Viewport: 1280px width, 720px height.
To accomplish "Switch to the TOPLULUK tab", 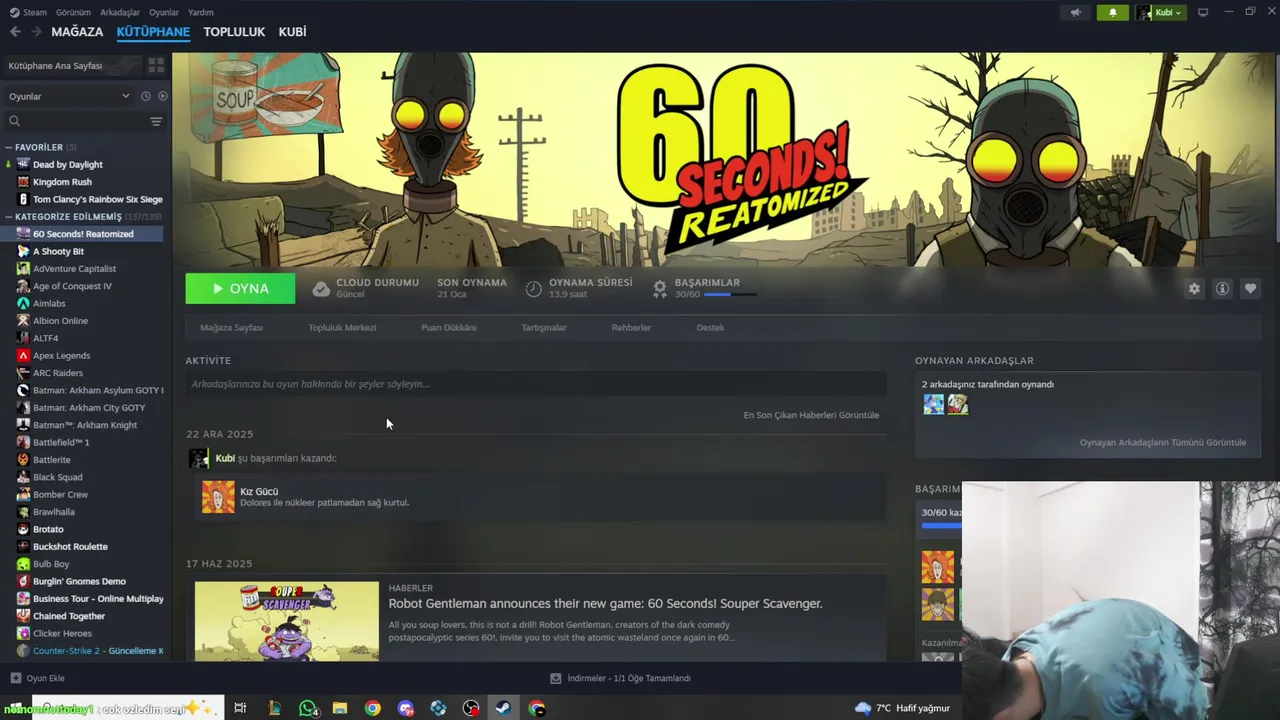I will [x=234, y=32].
